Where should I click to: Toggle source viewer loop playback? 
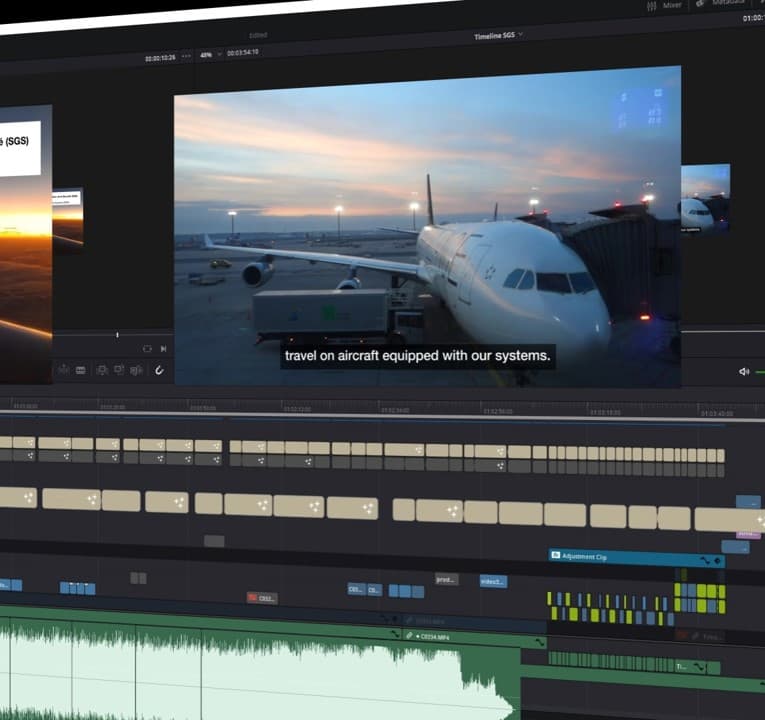click(x=147, y=349)
